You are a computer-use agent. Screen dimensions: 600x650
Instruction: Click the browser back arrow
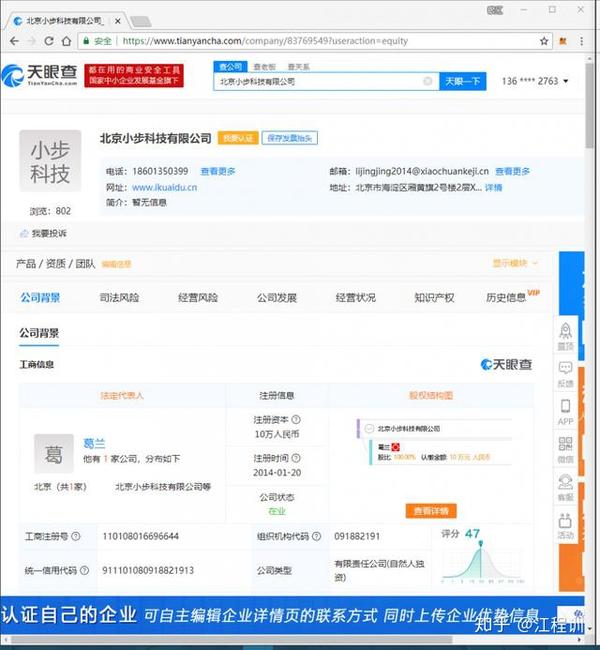click(15, 41)
